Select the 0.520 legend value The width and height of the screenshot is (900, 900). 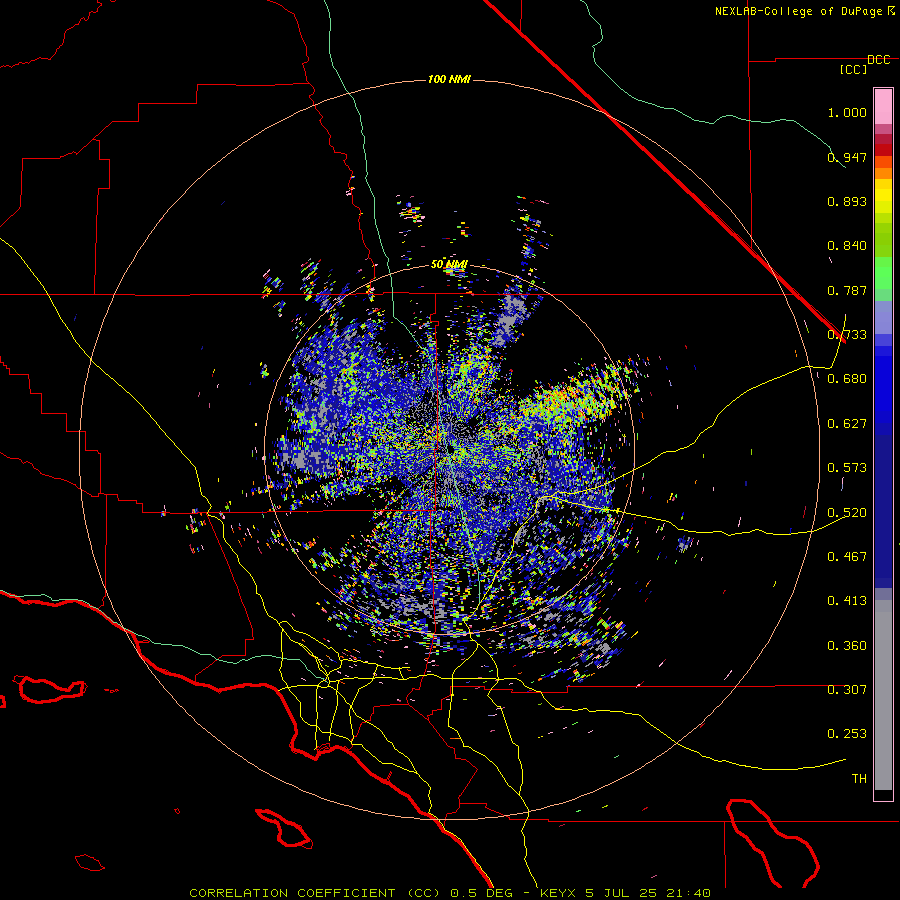tap(847, 513)
